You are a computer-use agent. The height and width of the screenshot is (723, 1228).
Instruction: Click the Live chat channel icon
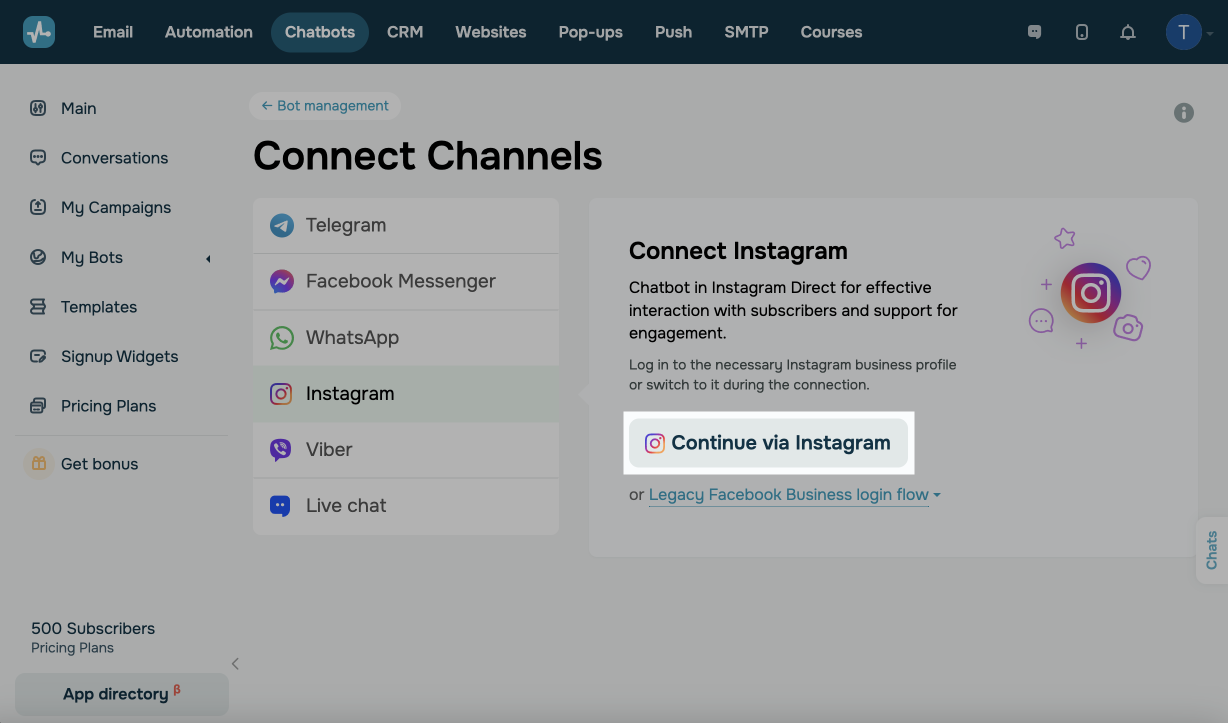(282, 506)
